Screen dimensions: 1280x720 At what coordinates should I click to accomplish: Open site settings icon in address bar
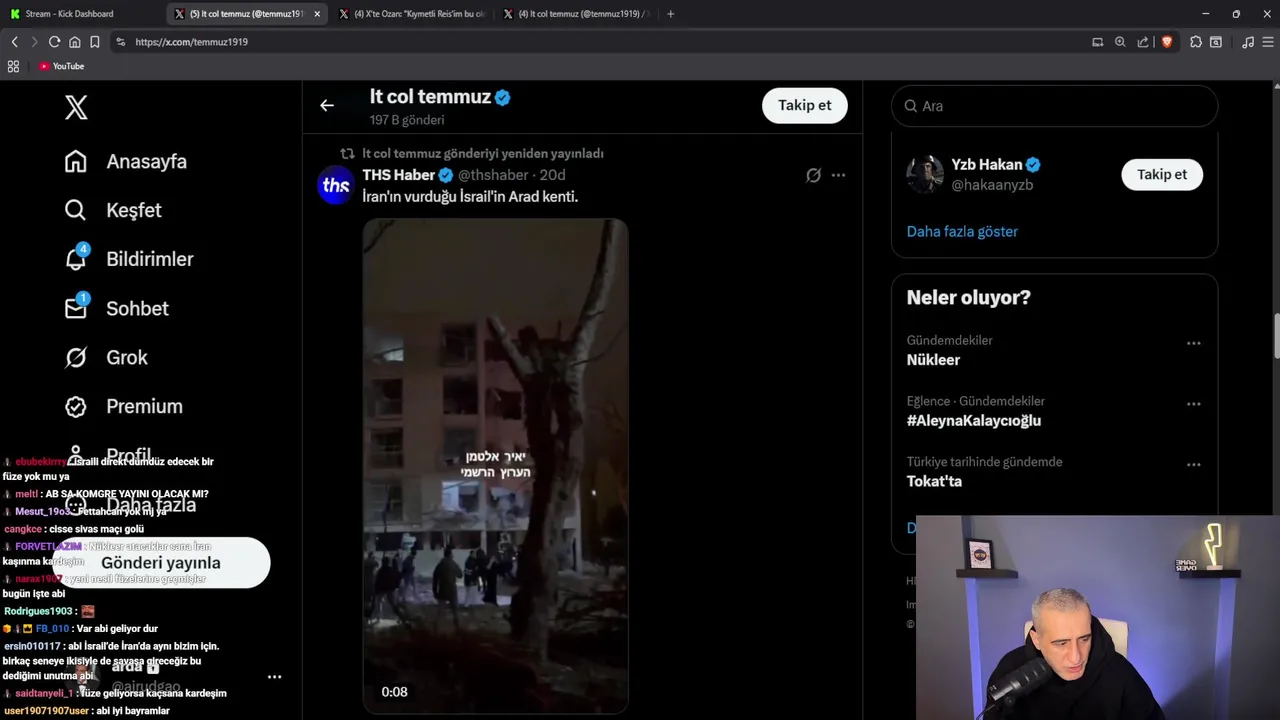coord(121,42)
